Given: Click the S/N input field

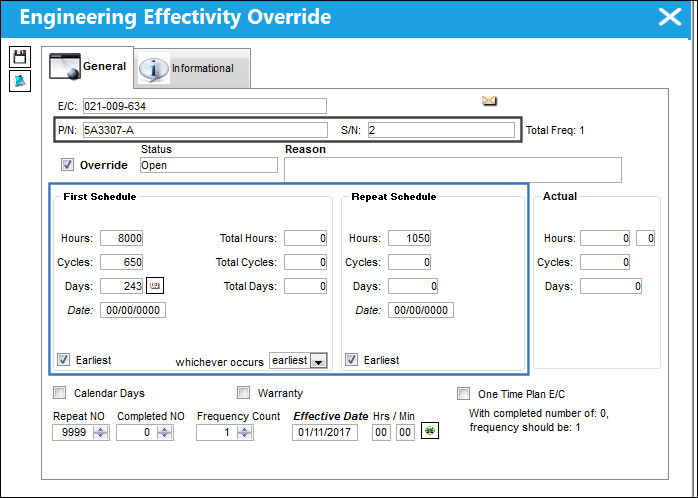Looking at the screenshot, I should pos(441,130).
